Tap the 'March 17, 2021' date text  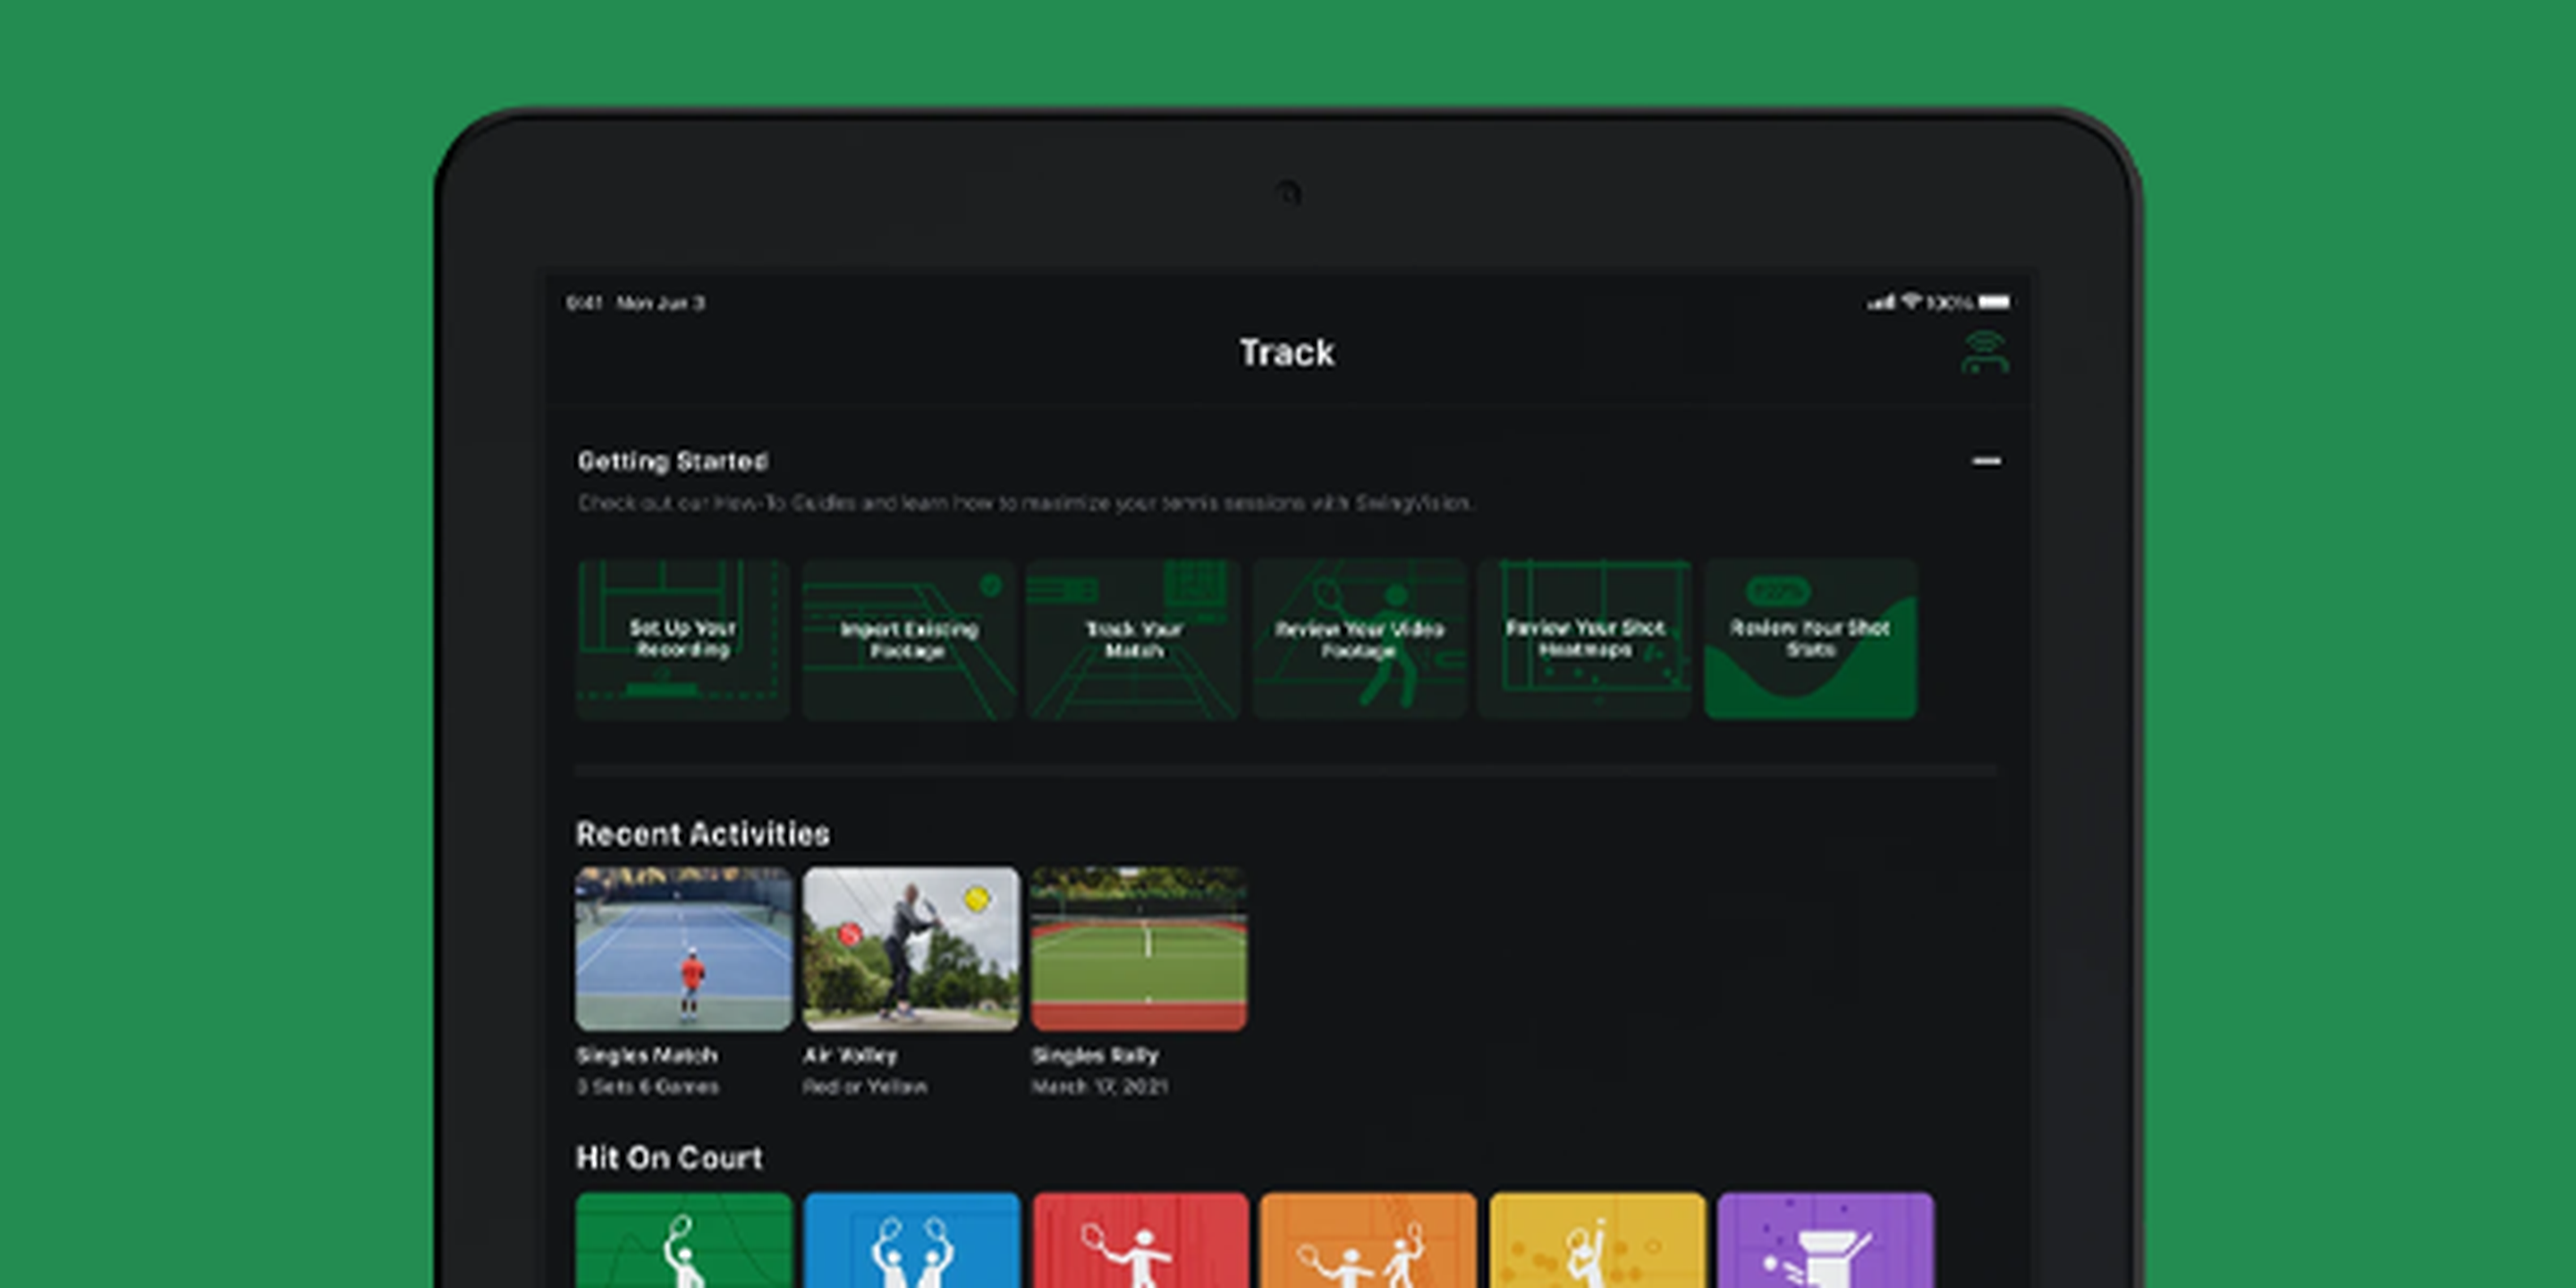1099,1086
